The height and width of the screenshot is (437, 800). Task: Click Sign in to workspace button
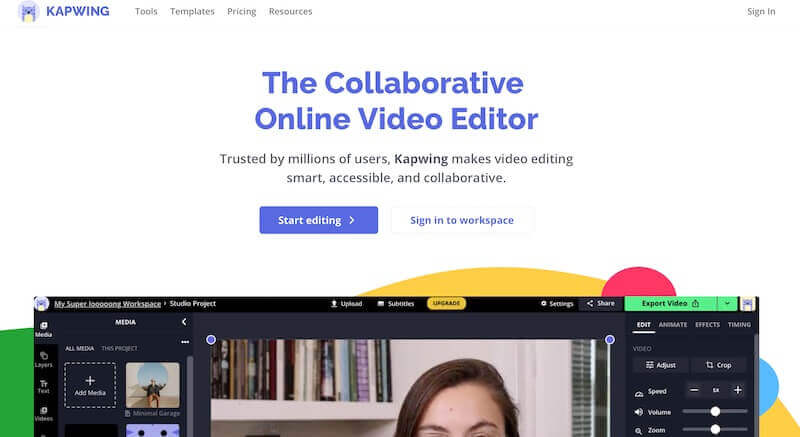point(462,220)
